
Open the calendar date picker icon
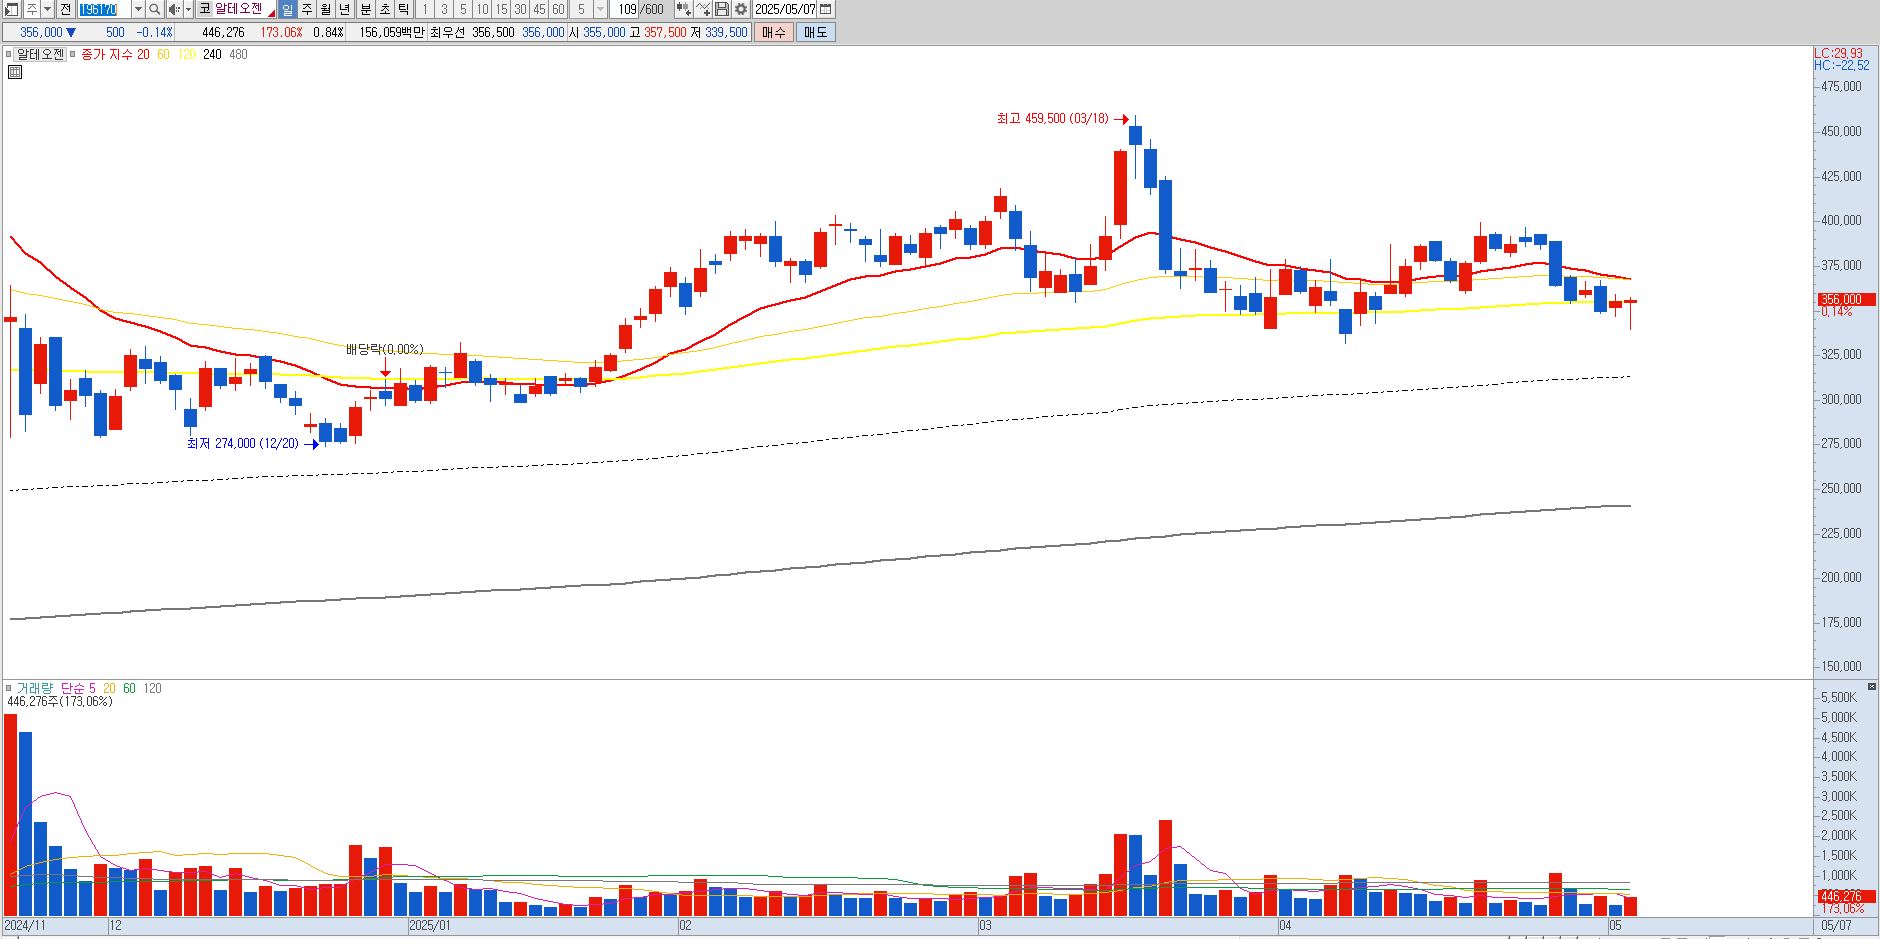825,9
